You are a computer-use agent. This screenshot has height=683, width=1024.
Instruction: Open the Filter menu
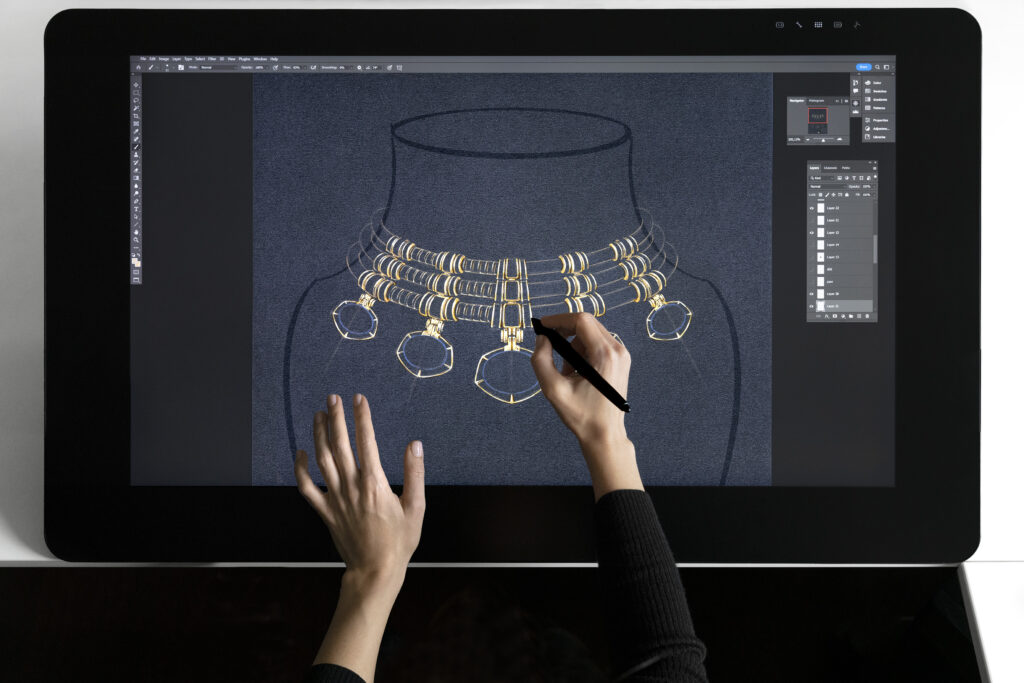(212, 59)
